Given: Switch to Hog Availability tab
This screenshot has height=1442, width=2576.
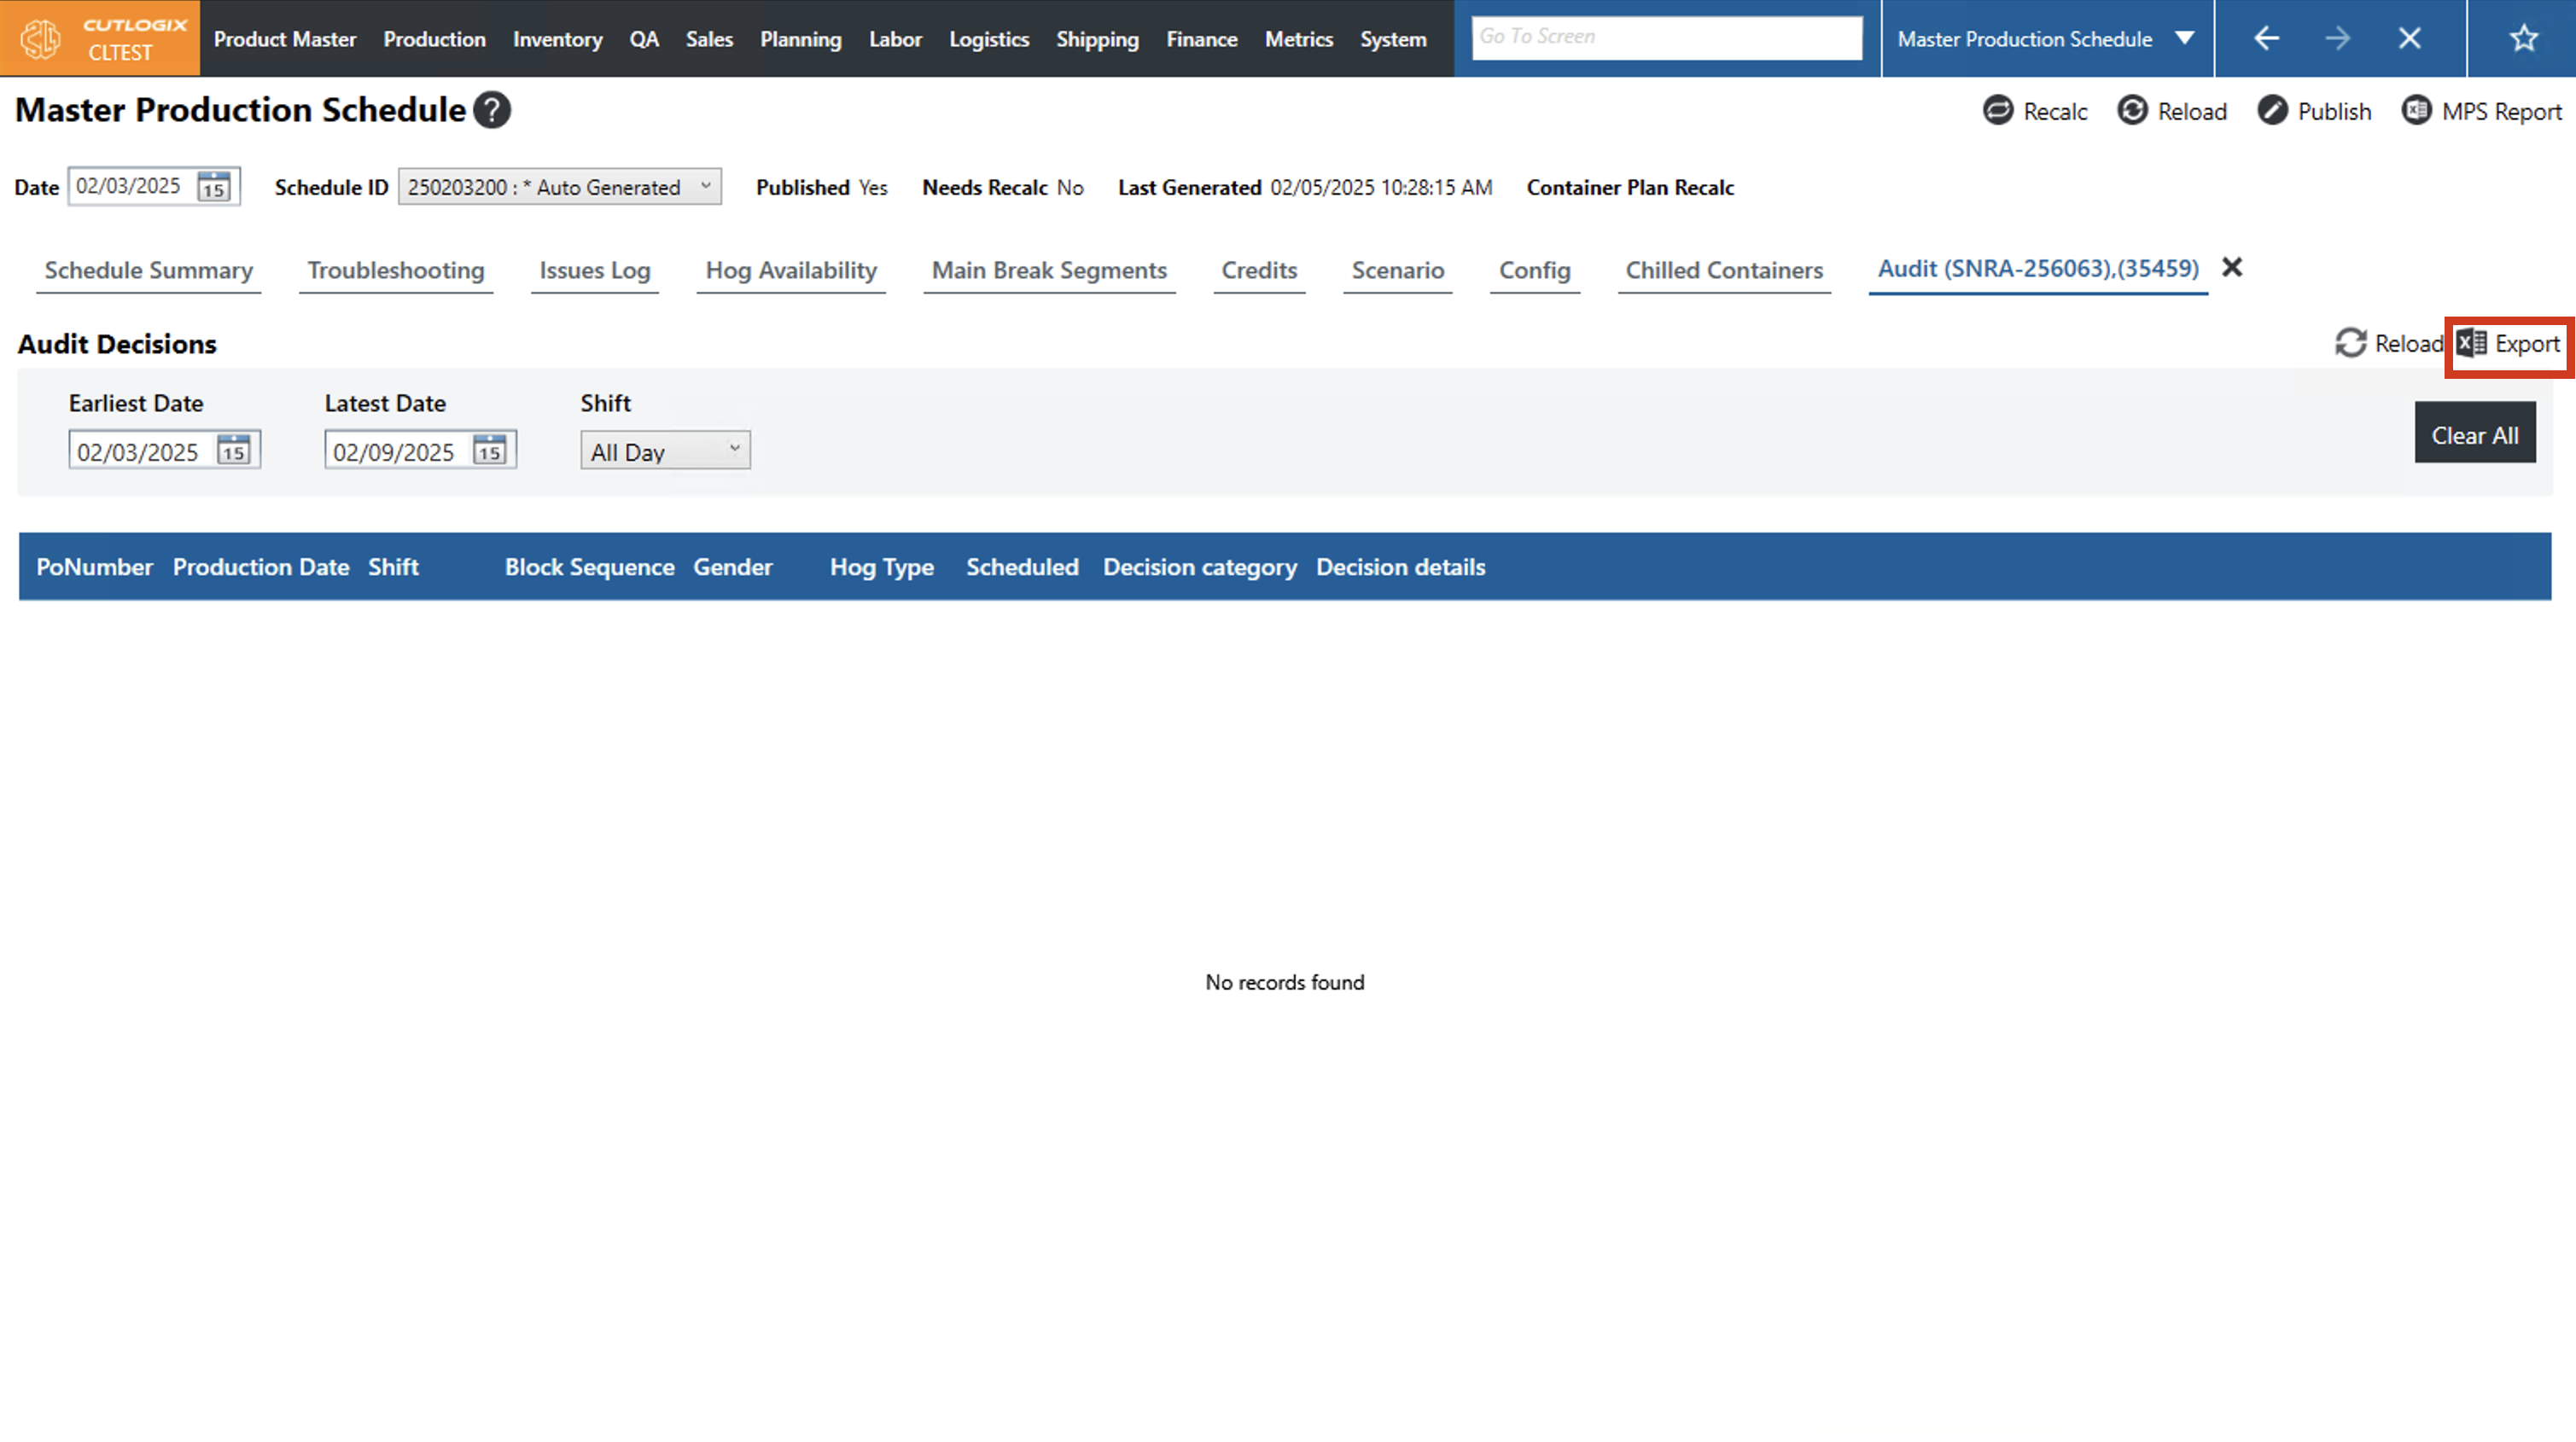Looking at the screenshot, I should [x=790, y=270].
